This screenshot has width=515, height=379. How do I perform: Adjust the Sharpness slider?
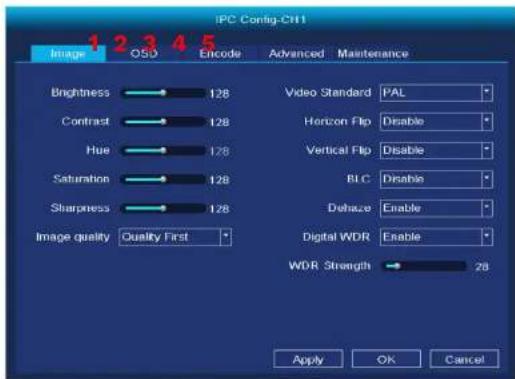pos(163,209)
